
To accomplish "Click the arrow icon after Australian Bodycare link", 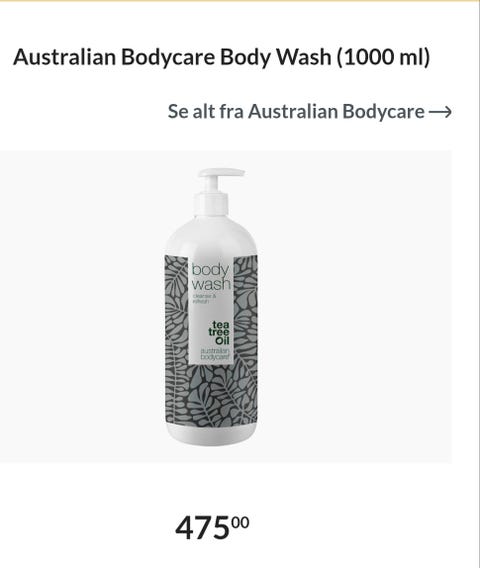I will [440, 112].
